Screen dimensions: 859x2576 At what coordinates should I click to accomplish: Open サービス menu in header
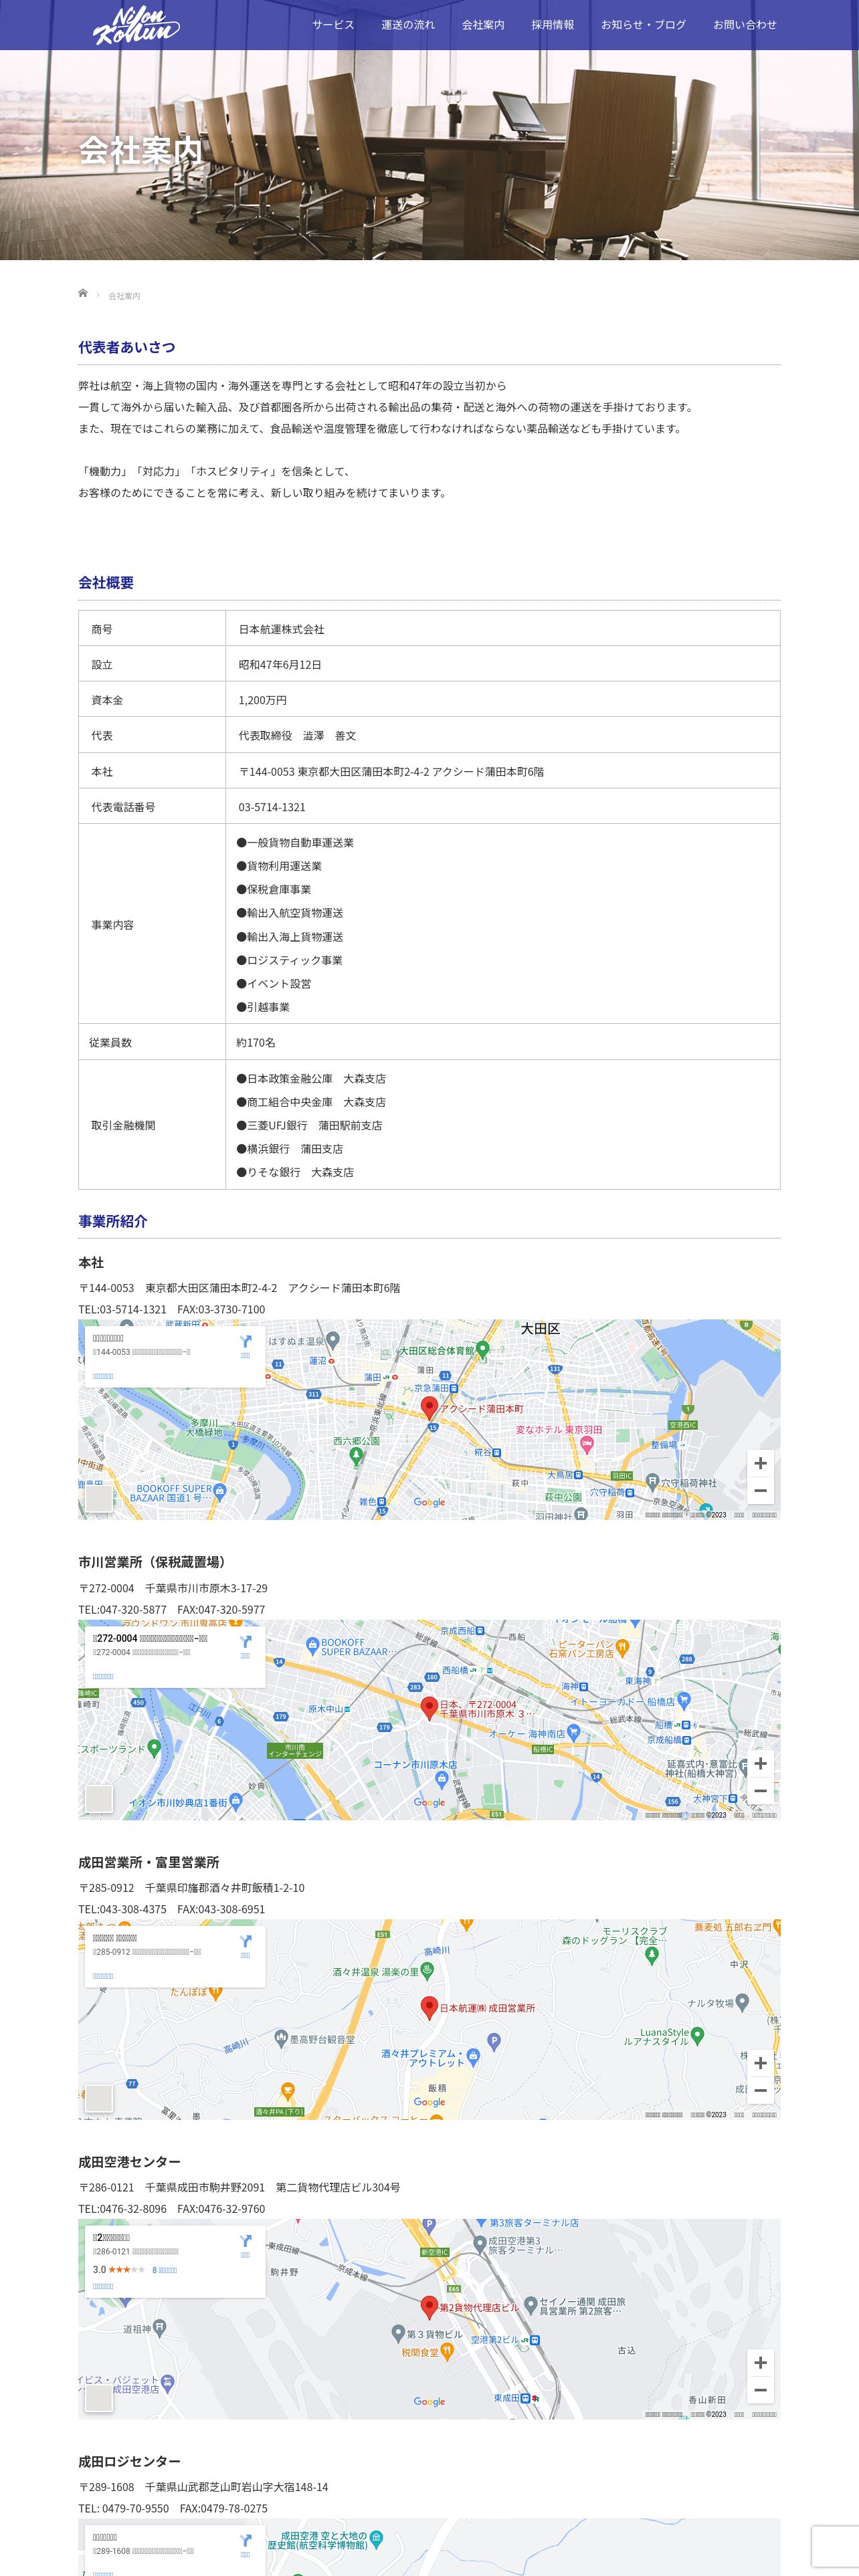[333, 25]
